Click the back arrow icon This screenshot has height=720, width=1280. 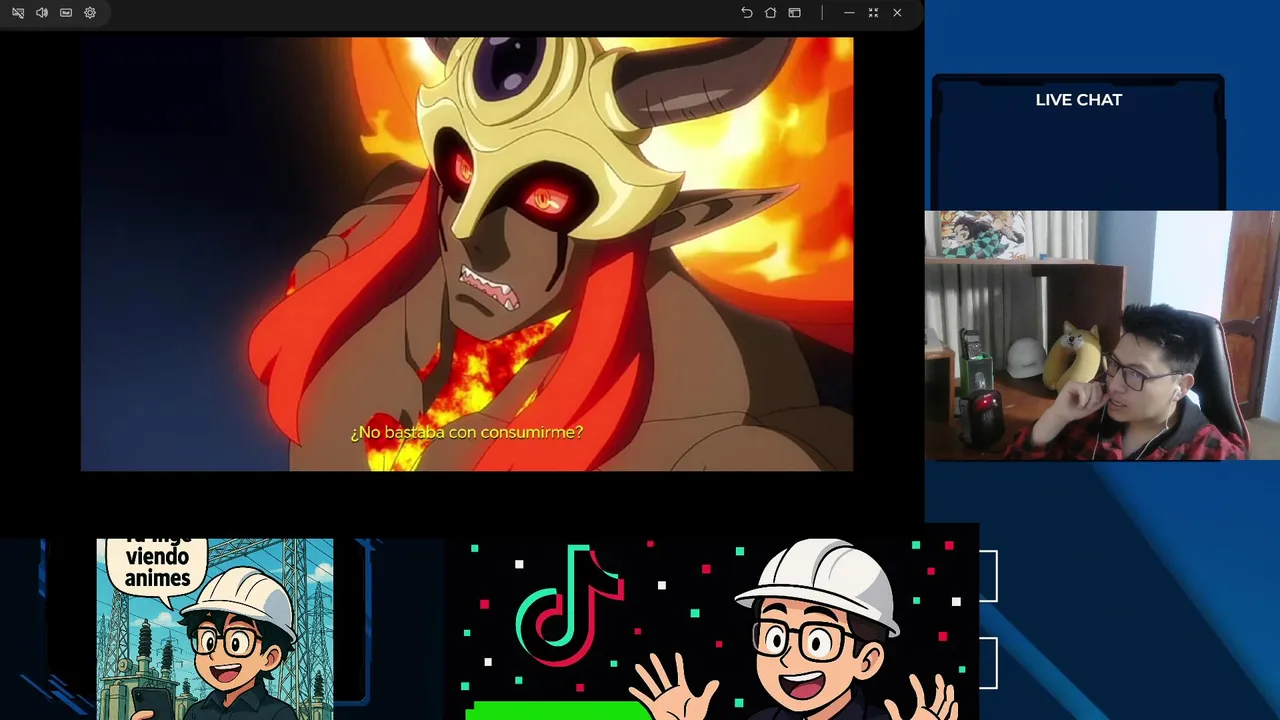(746, 13)
